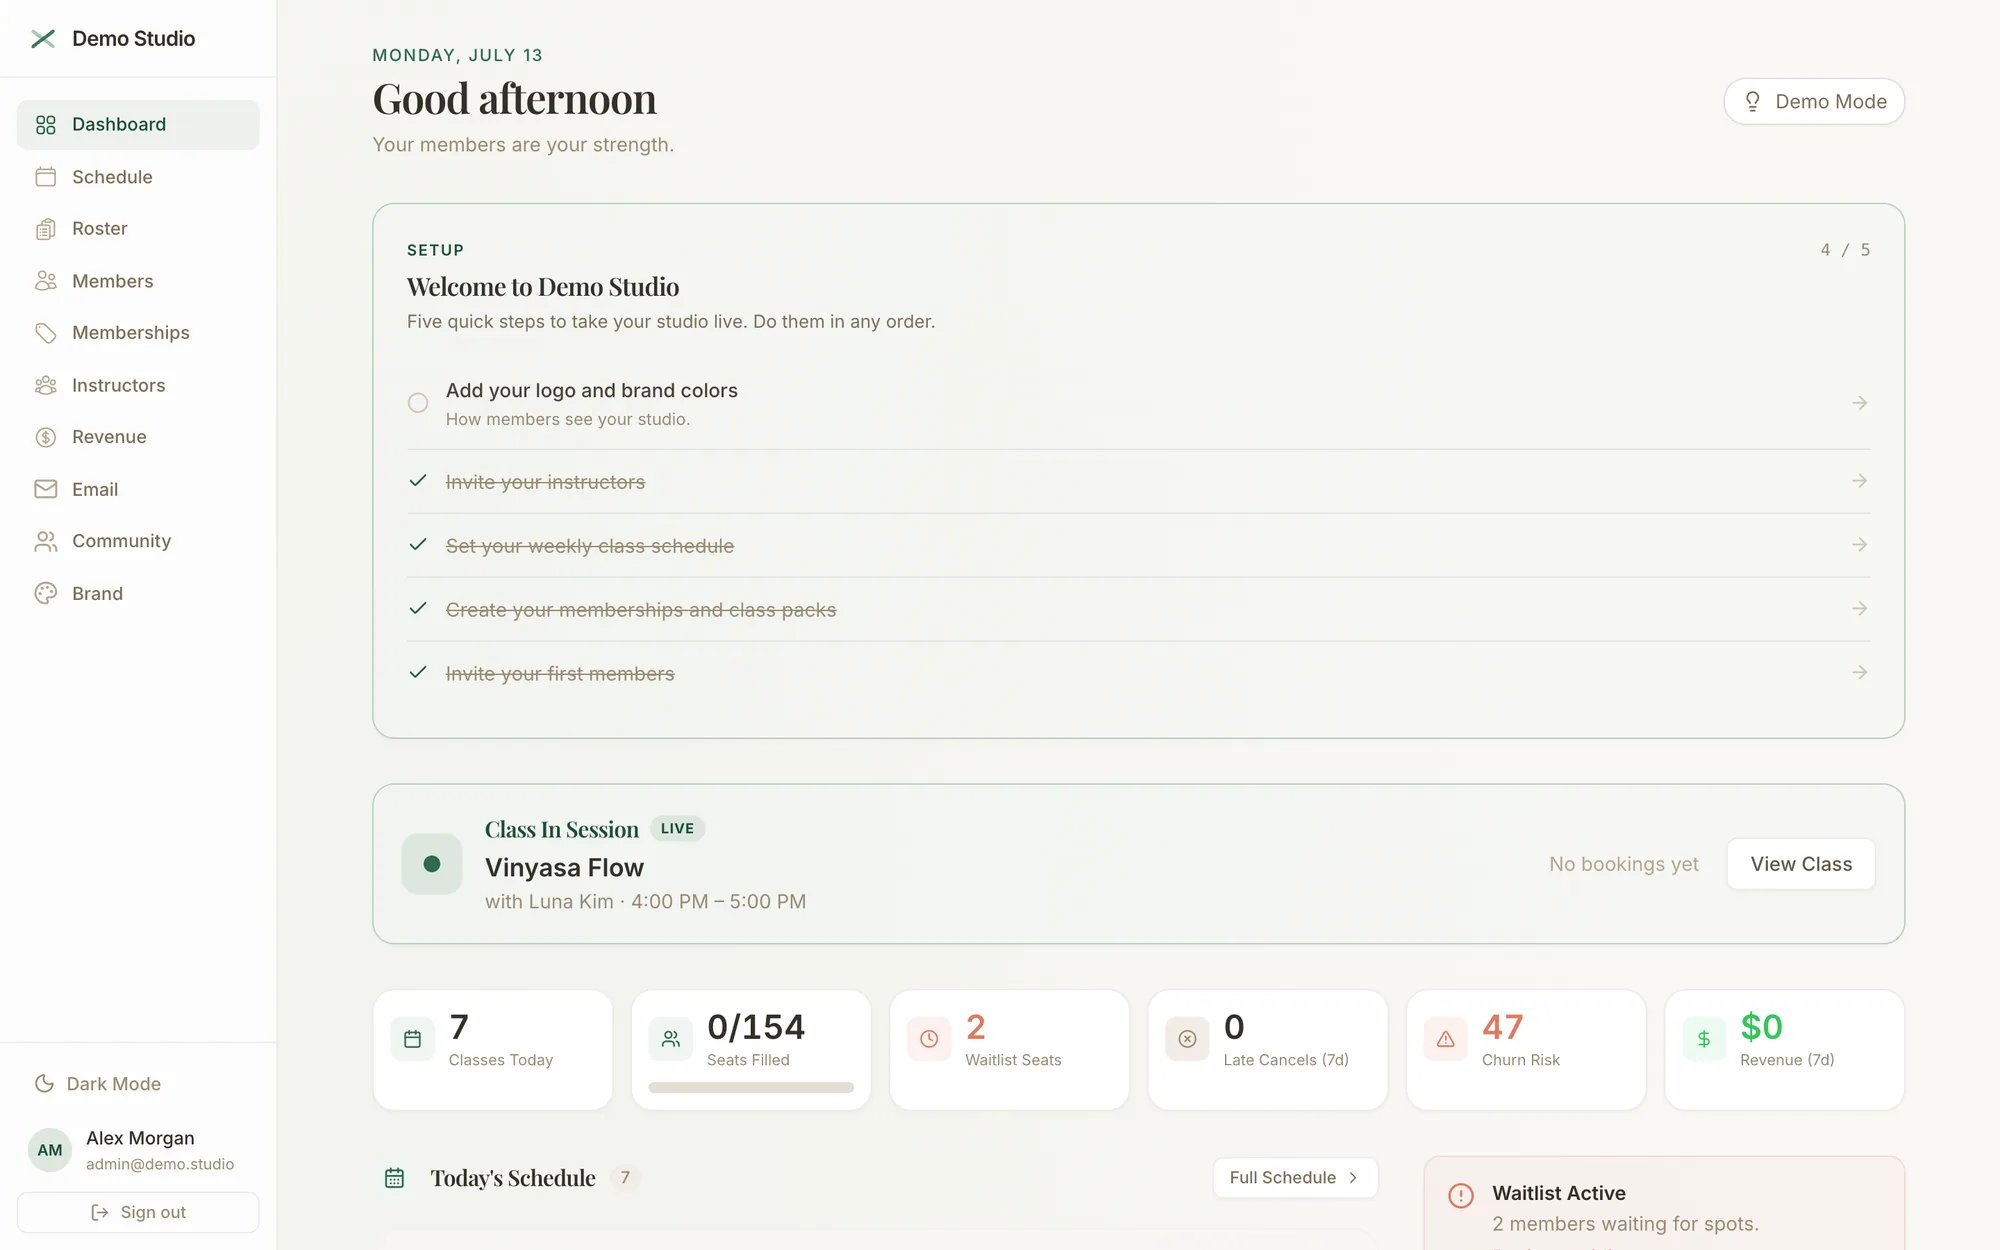Click the $0 Revenue value
The height and width of the screenshot is (1250, 2000).
(x=1761, y=1027)
